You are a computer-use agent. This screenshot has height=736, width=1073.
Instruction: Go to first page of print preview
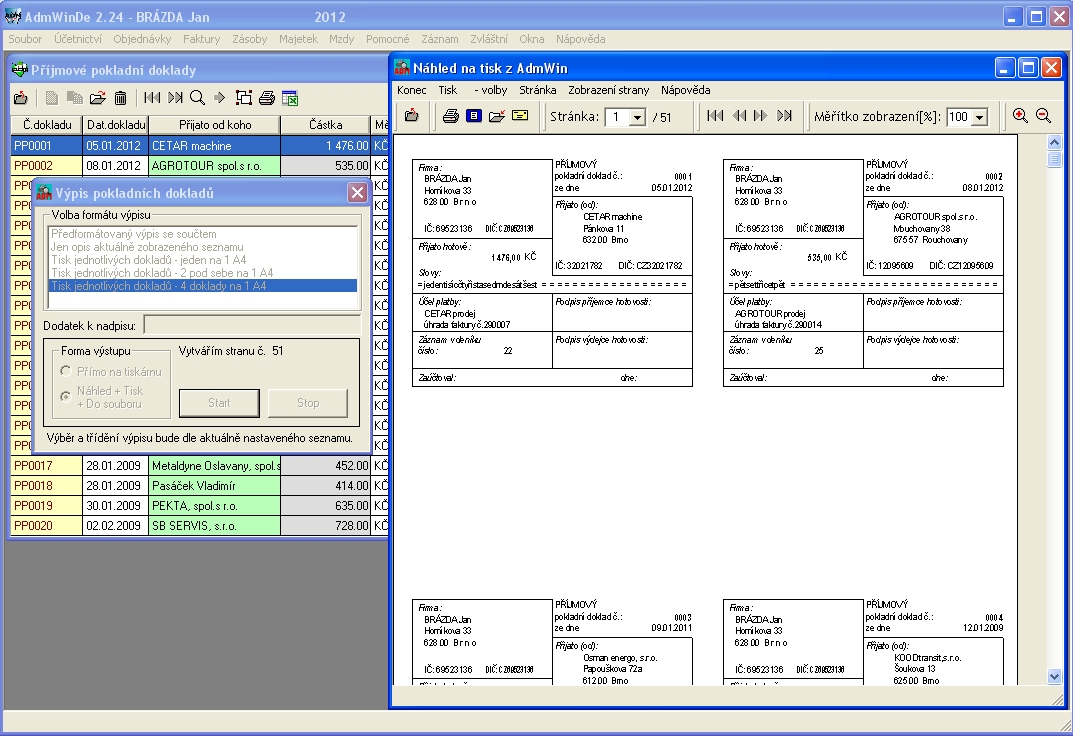pyautogui.click(x=715, y=116)
